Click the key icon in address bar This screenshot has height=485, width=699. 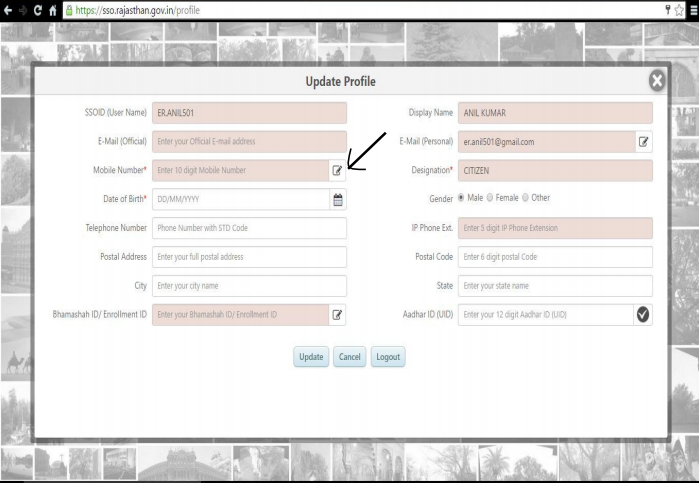pyautogui.click(x=668, y=10)
